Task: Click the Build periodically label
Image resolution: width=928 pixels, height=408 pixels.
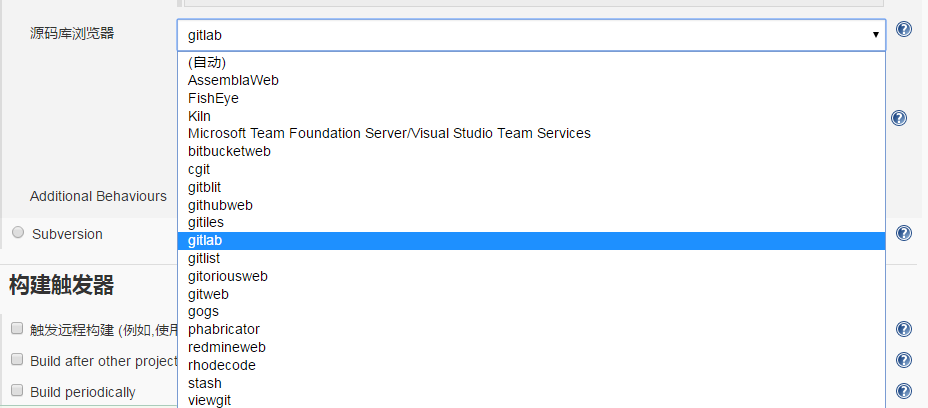Action: (x=82, y=392)
